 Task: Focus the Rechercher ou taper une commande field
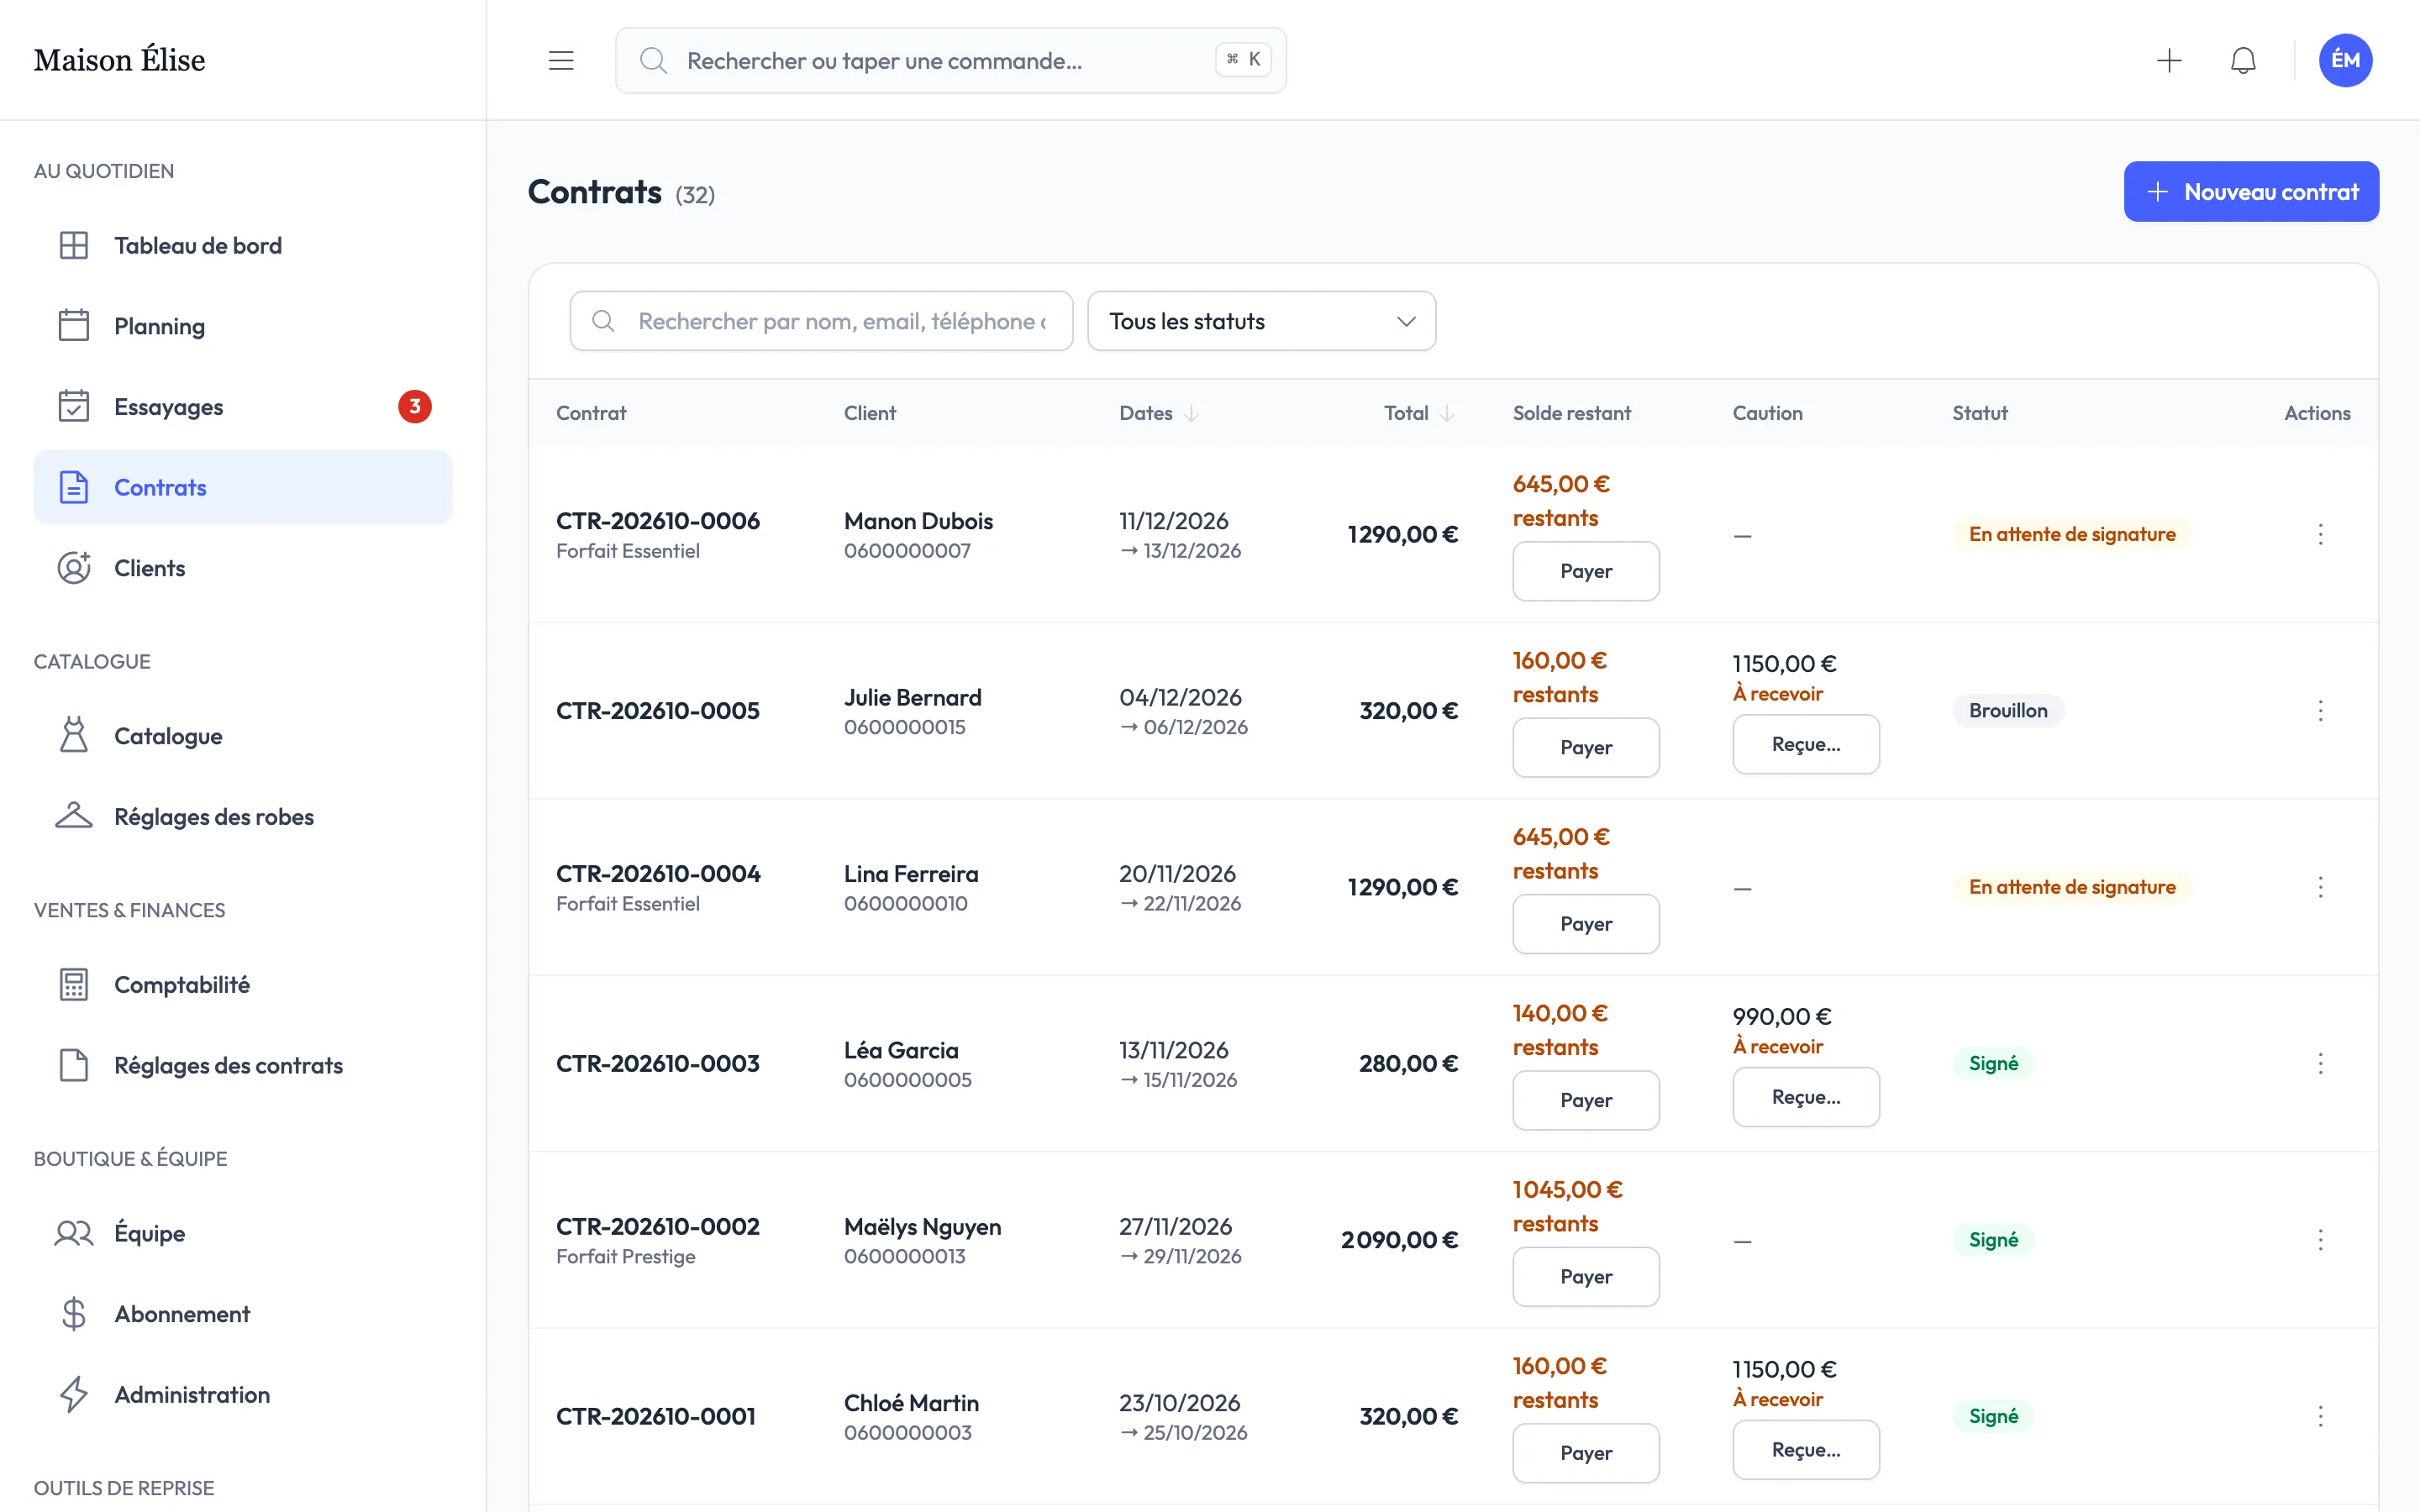click(x=950, y=60)
